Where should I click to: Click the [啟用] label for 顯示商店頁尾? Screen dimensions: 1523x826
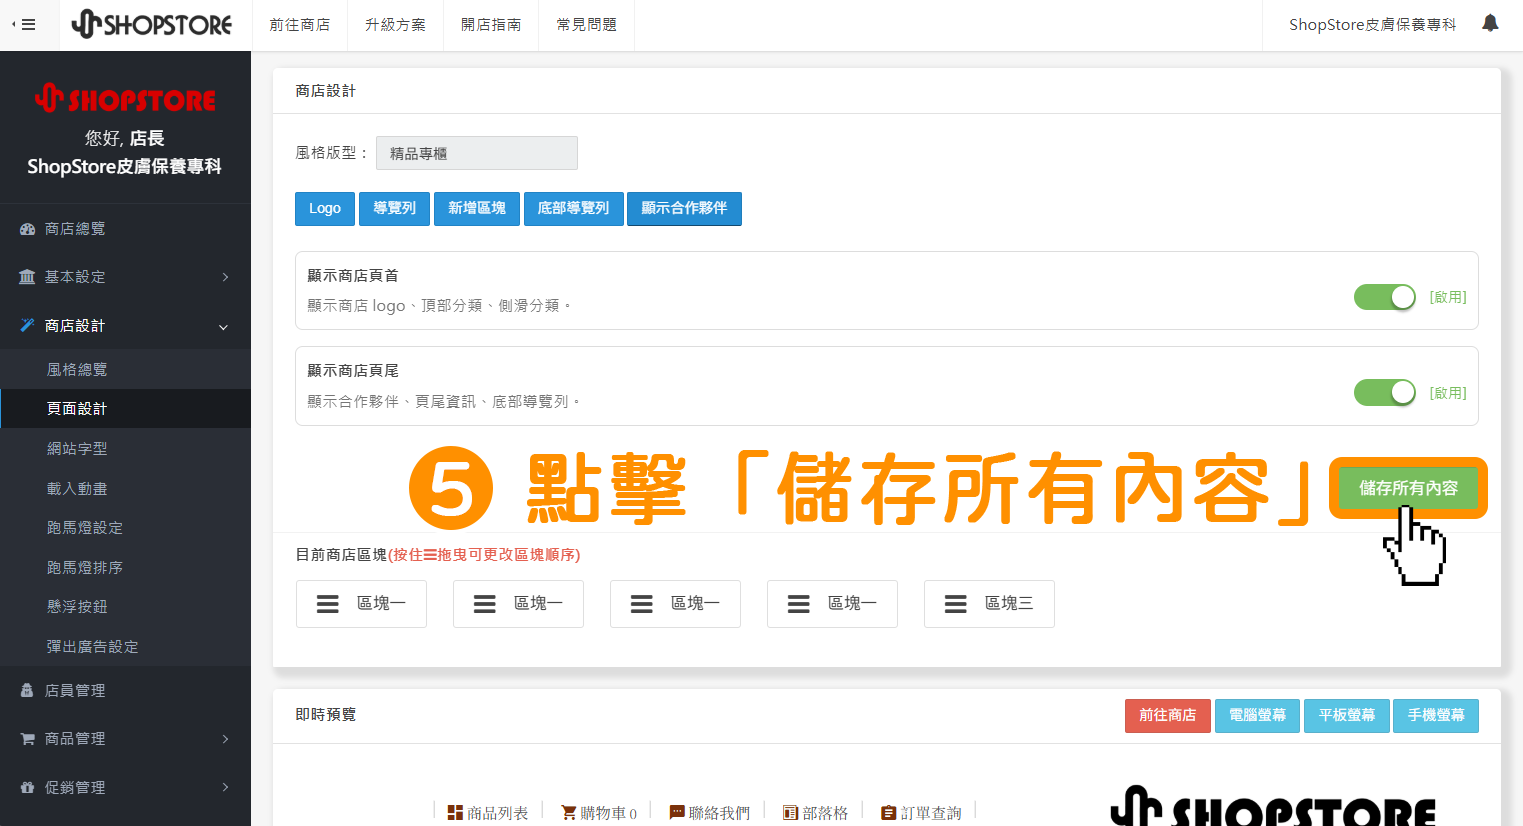click(x=1448, y=393)
